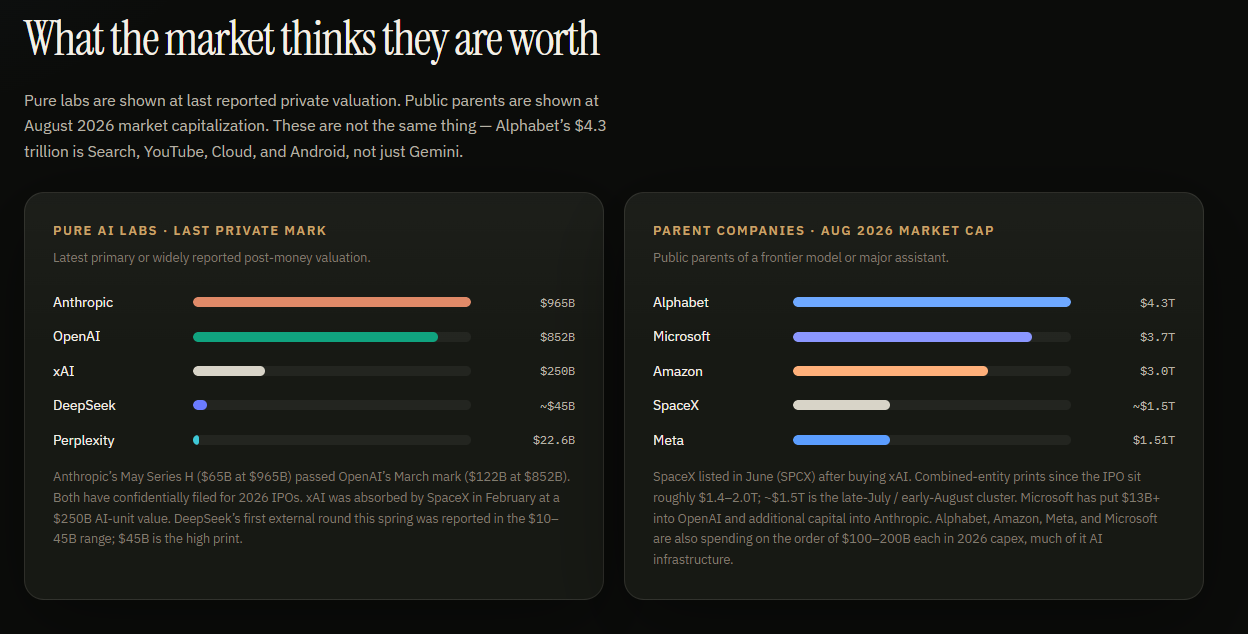Click the Anthropic orange valuation bar

pyautogui.click(x=332, y=302)
